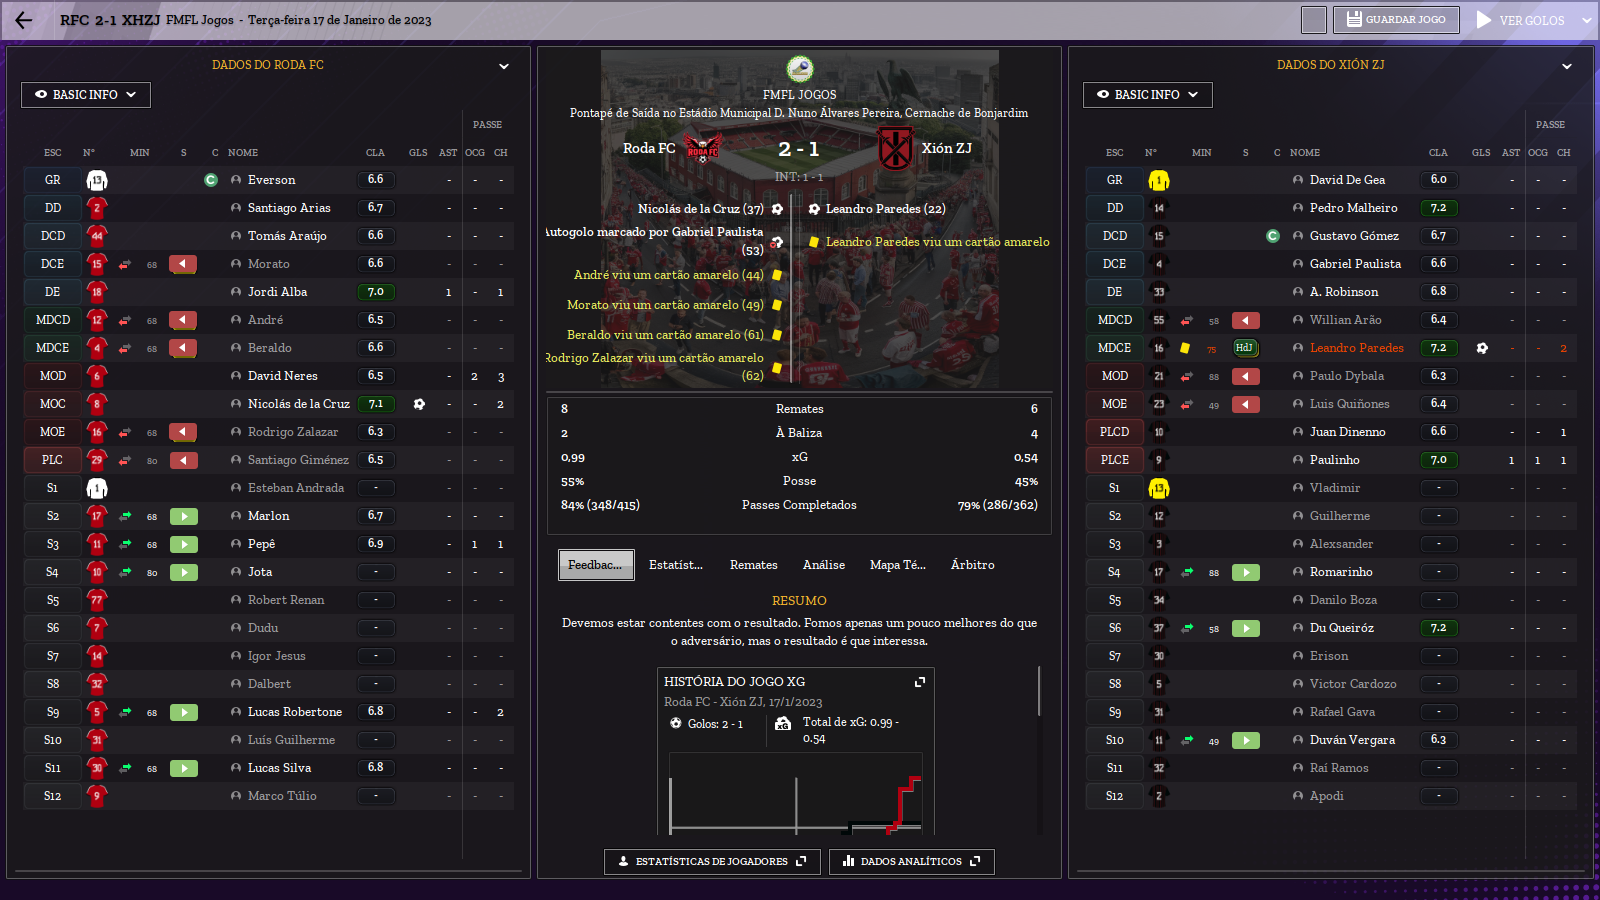Click Everson's green captain badge icon
Screen dimensions: 1600x900
(x=211, y=180)
